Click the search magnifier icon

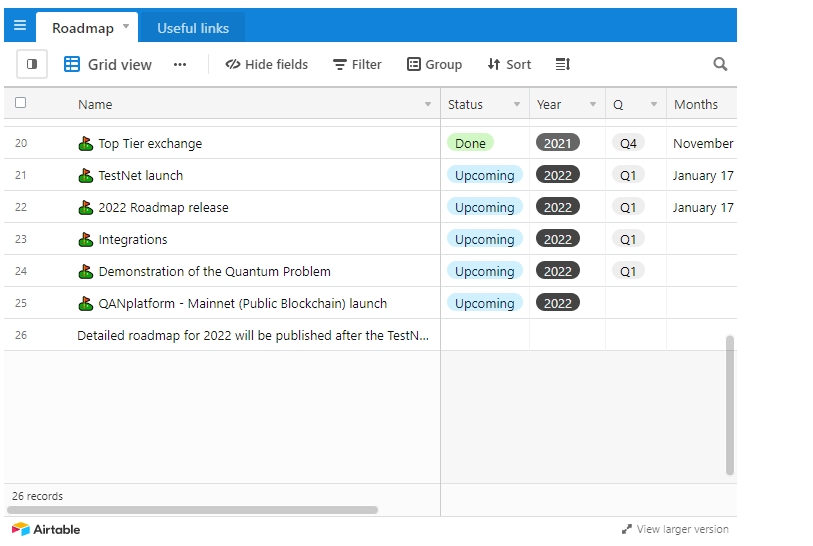tap(720, 64)
